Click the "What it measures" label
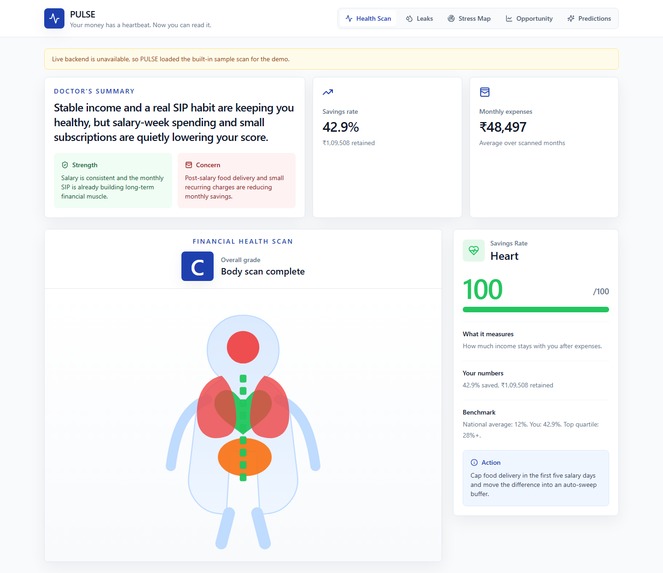The height and width of the screenshot is (573, 663). pos(488,334)
